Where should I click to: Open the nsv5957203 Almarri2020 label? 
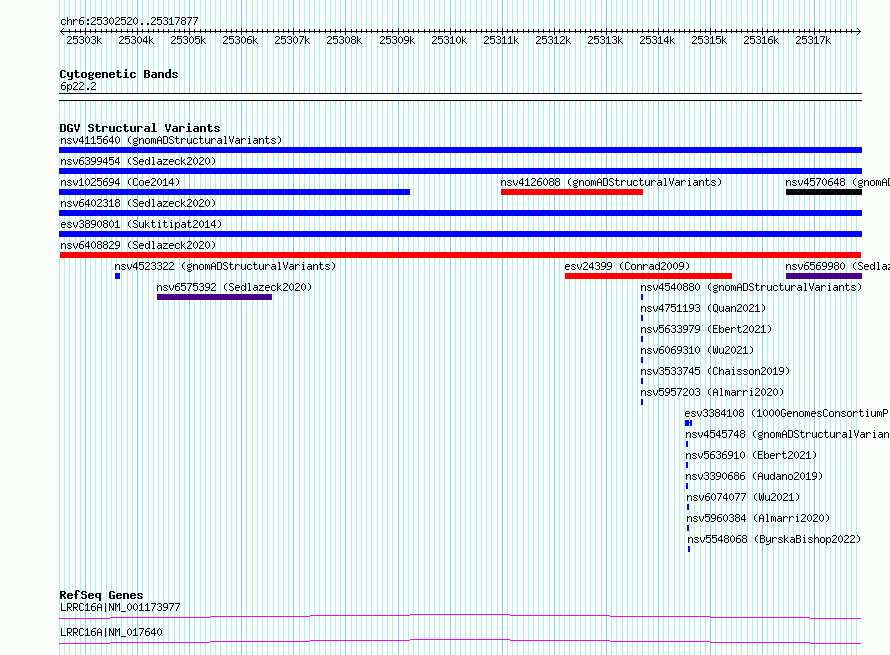[712, 392]
